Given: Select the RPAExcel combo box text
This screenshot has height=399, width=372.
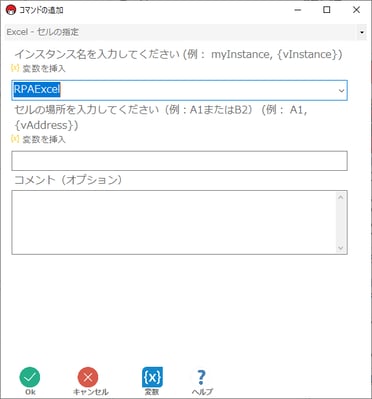Looking at the screenshot, I should pos(37,89).
